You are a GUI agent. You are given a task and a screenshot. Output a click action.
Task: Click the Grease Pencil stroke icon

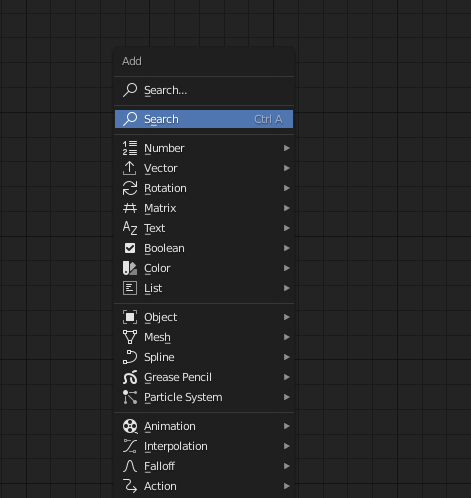pos(130,377)
